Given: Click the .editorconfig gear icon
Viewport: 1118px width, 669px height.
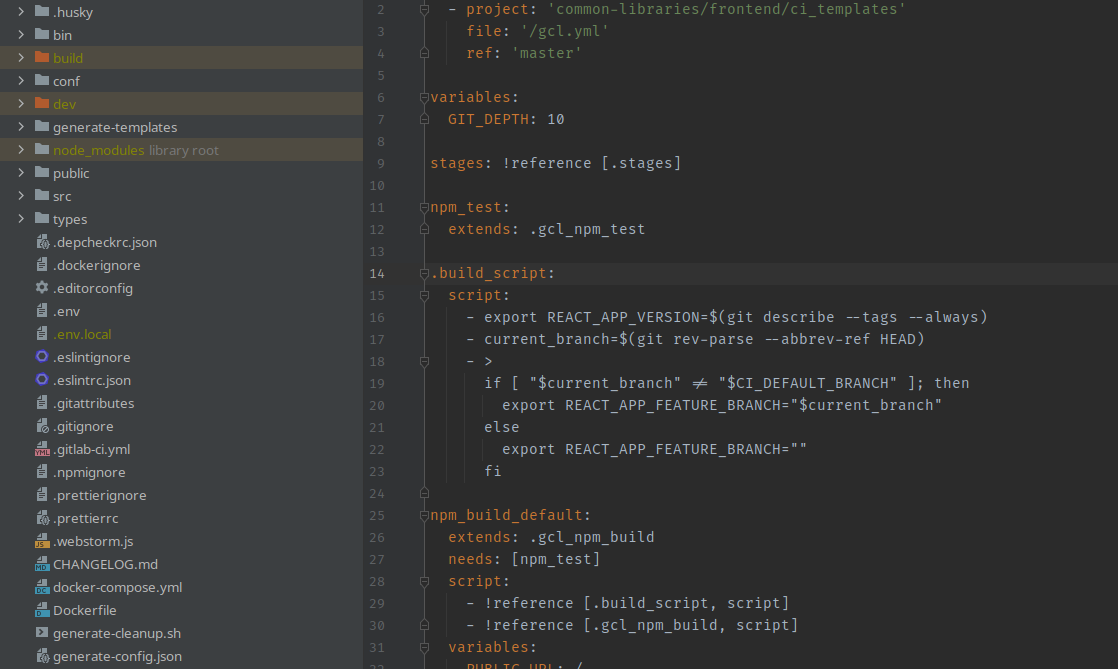Looking at the screenshot, I should click(42, 287).
